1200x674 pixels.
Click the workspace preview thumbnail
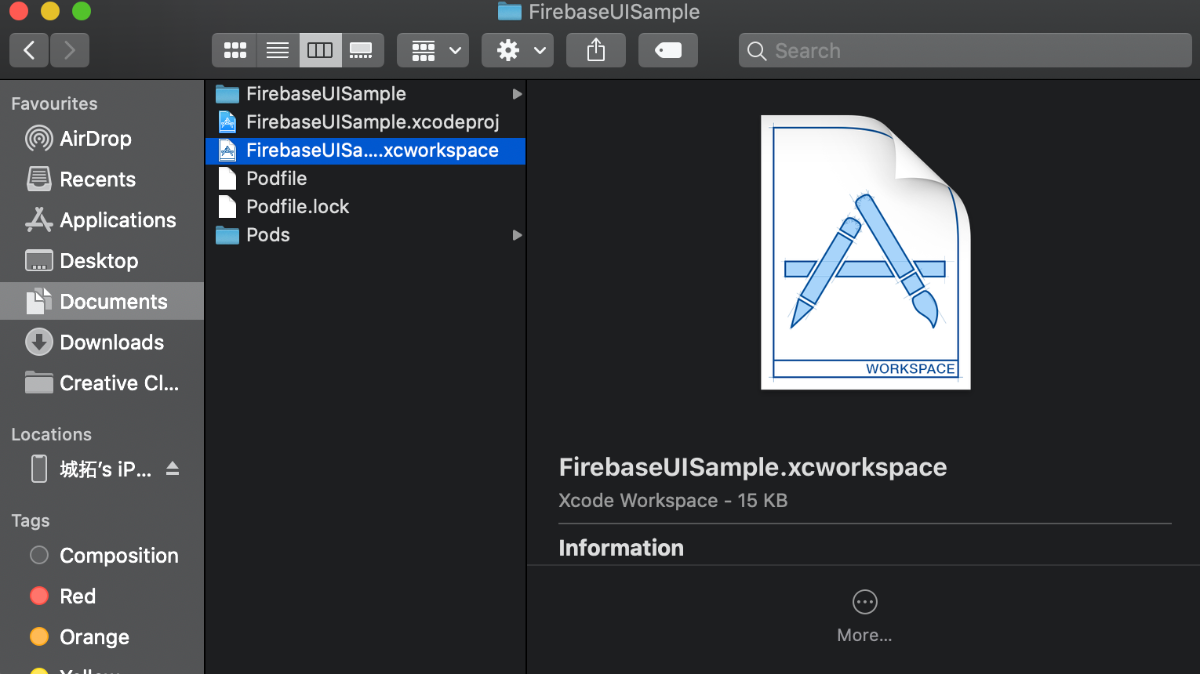point(865,251)
